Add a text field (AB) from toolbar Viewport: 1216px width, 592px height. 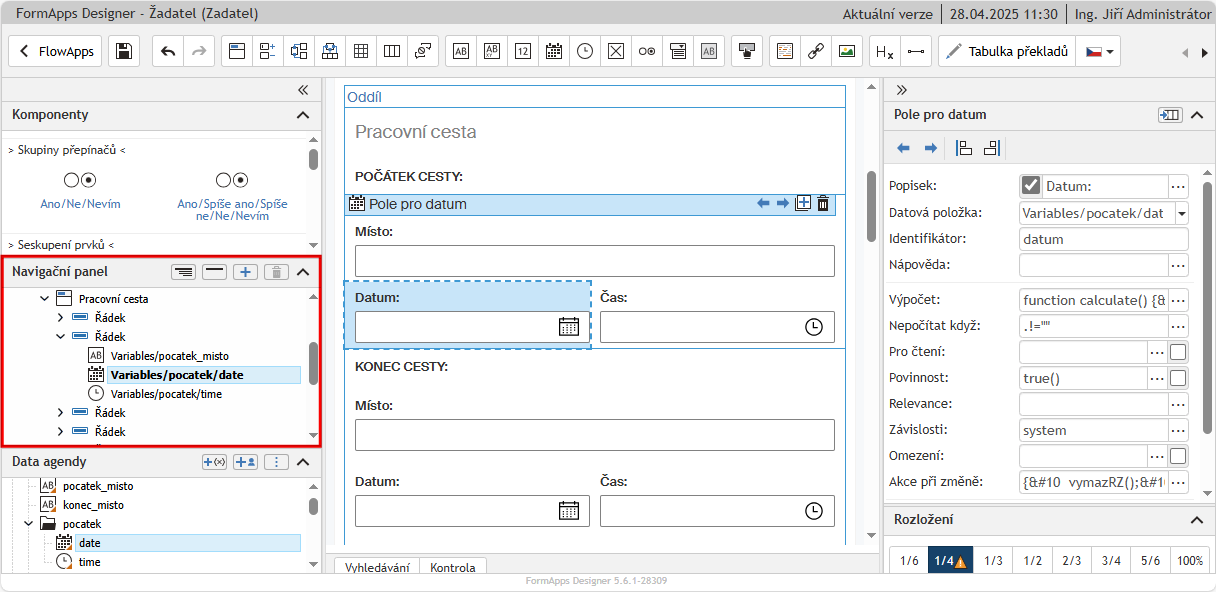[461, 51]
